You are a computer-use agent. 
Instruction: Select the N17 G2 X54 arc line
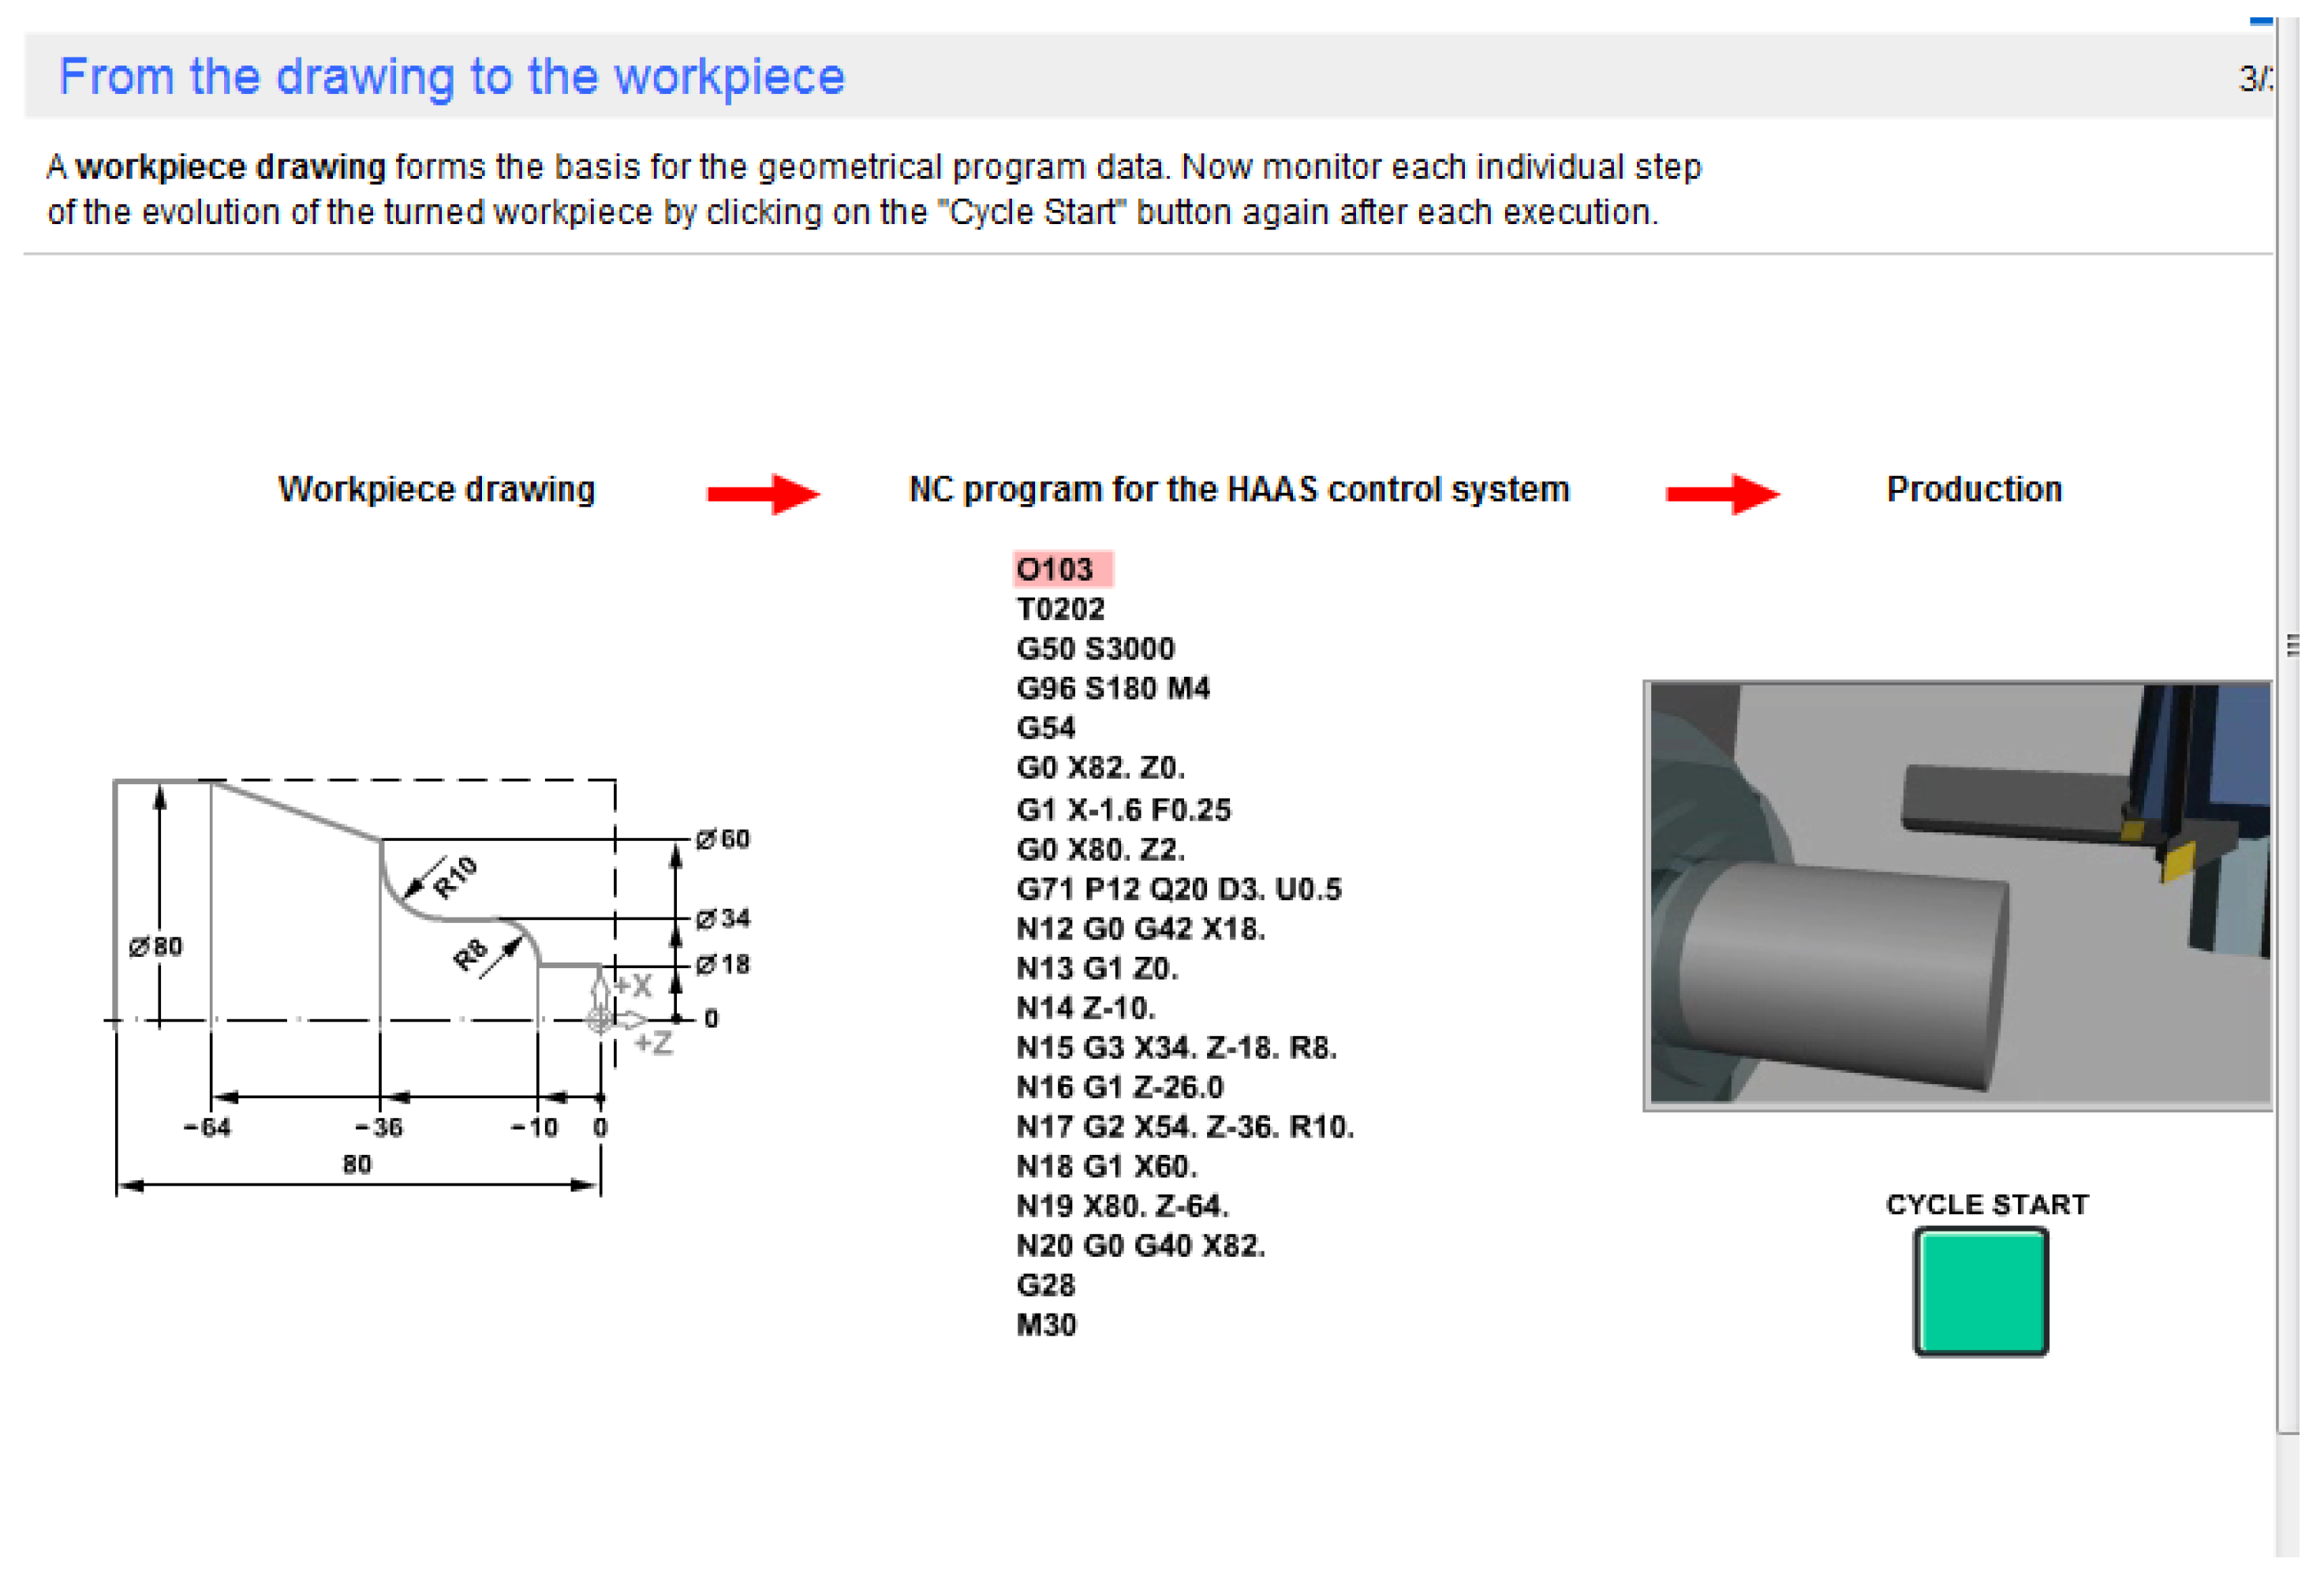[1184, 1127]
